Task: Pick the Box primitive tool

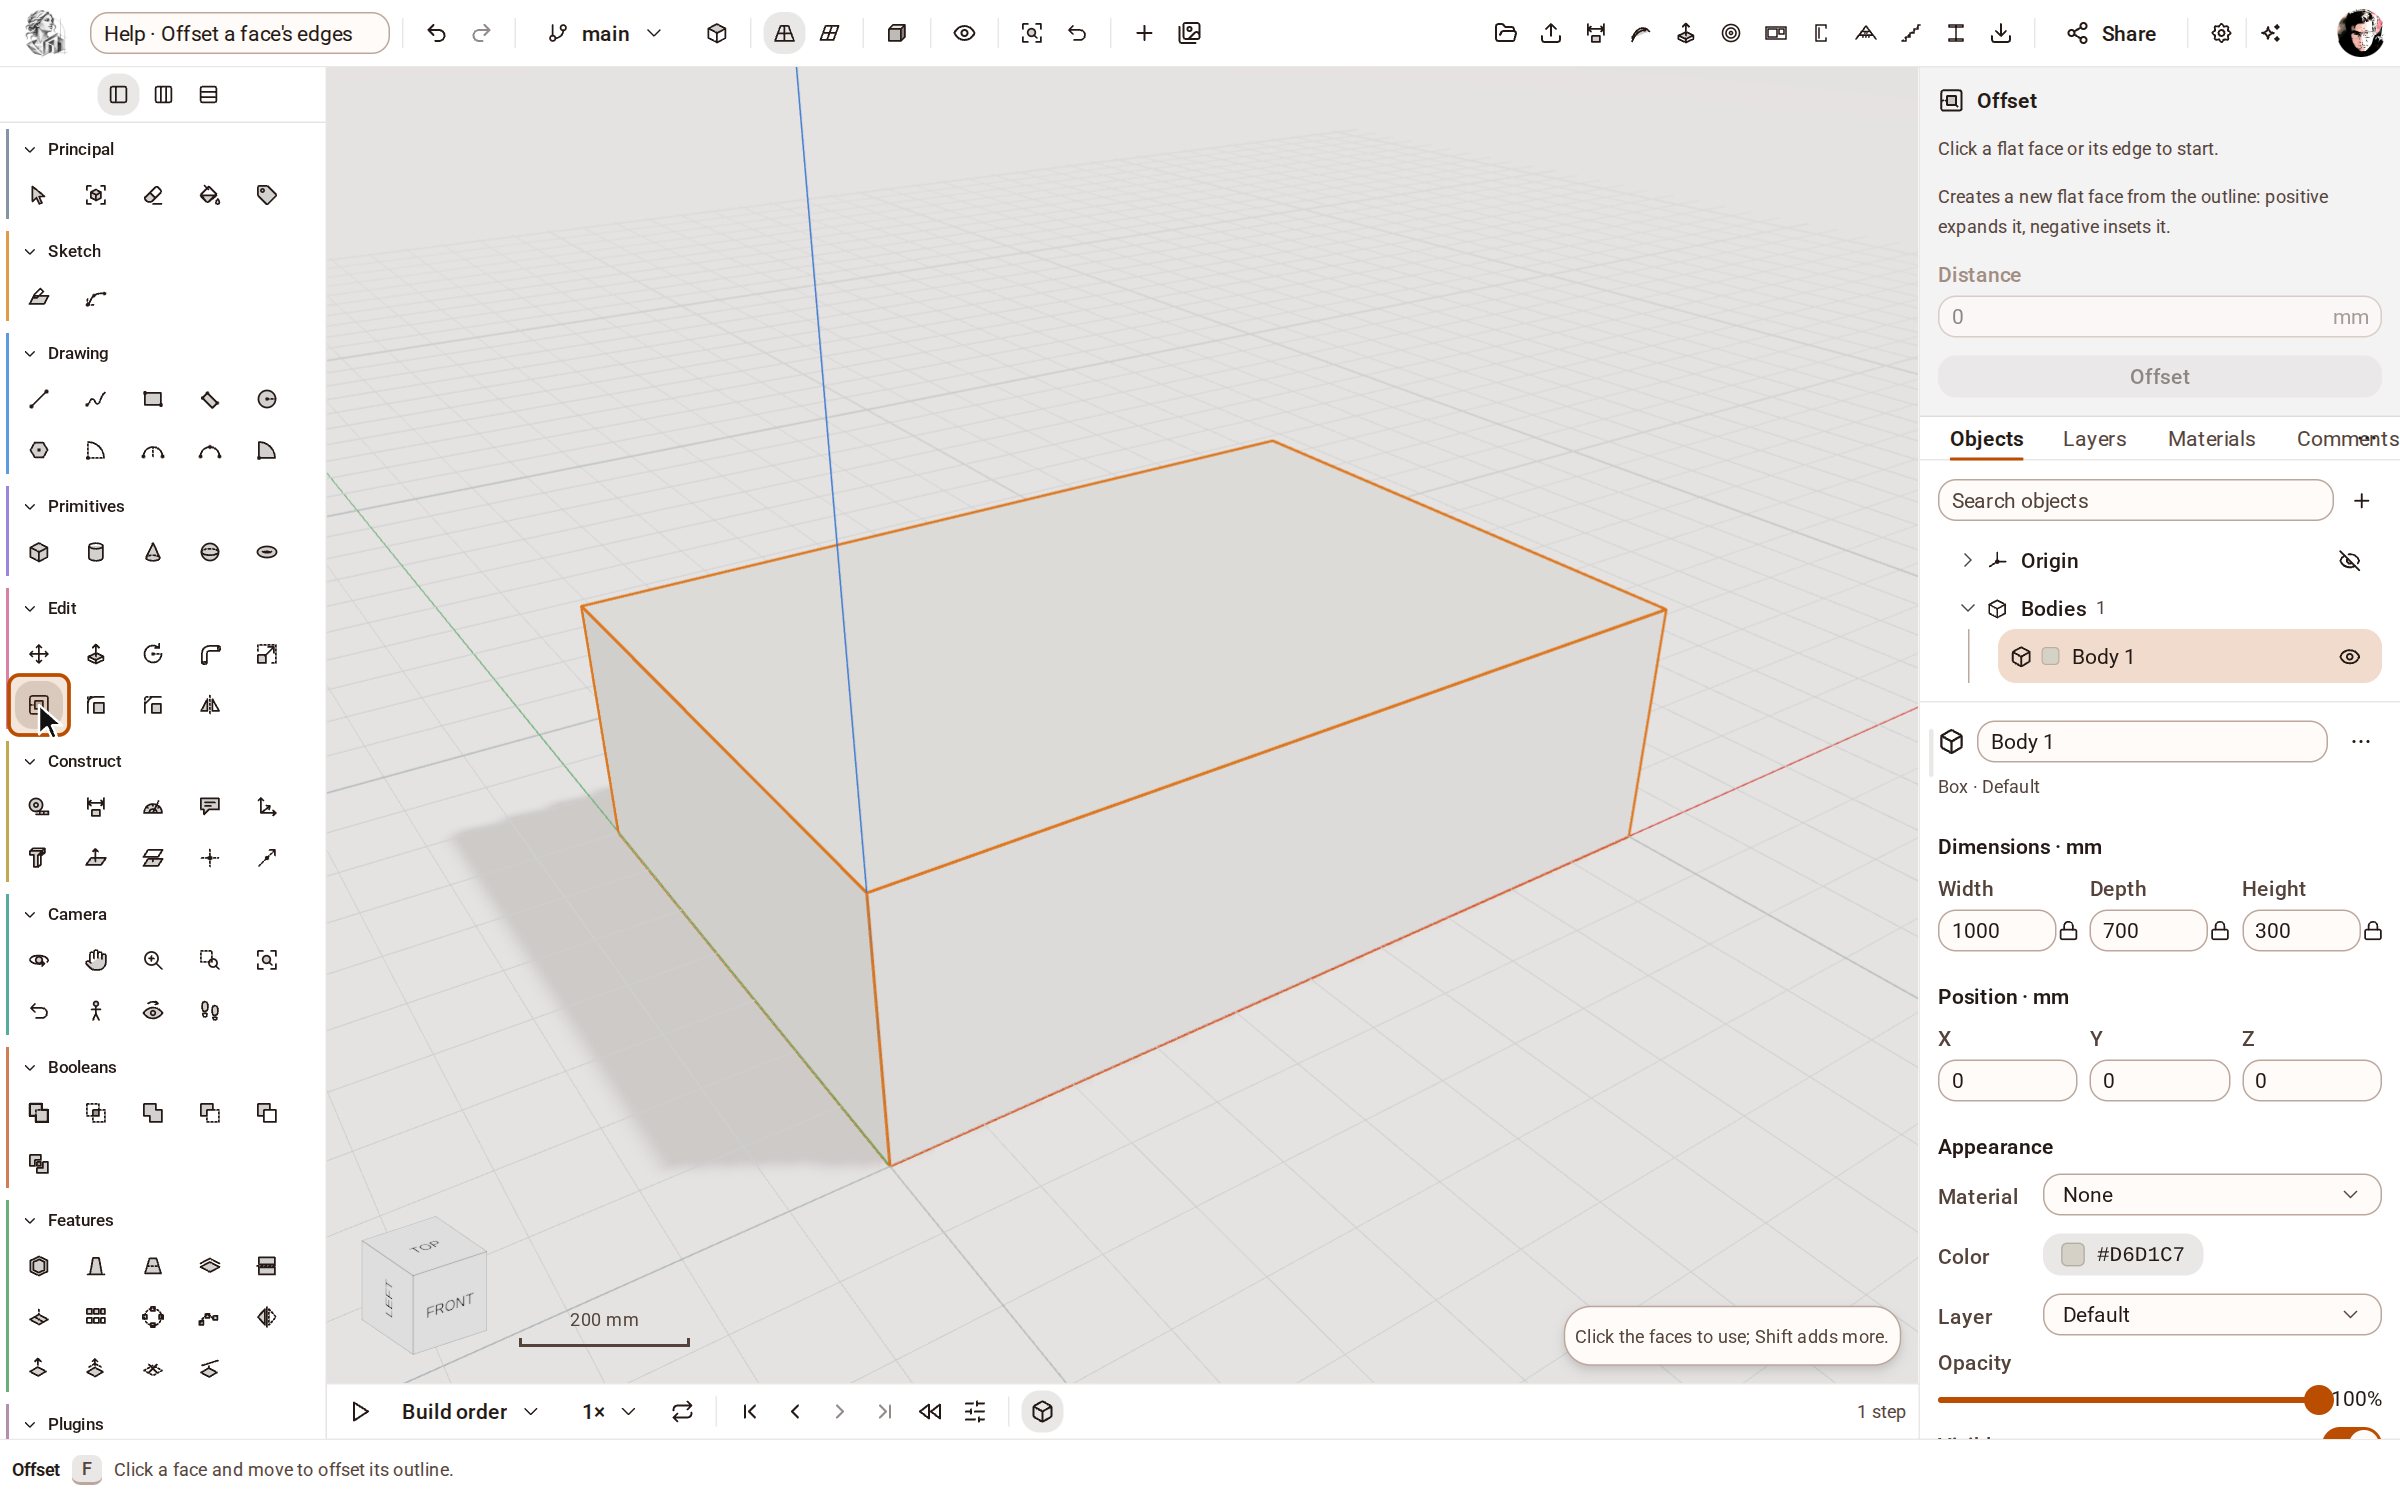Action: tap(39, 552)
